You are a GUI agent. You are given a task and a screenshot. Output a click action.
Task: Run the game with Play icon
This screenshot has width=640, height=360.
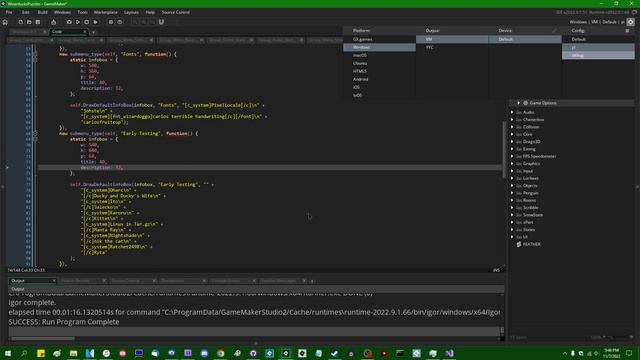coord(78,22)
